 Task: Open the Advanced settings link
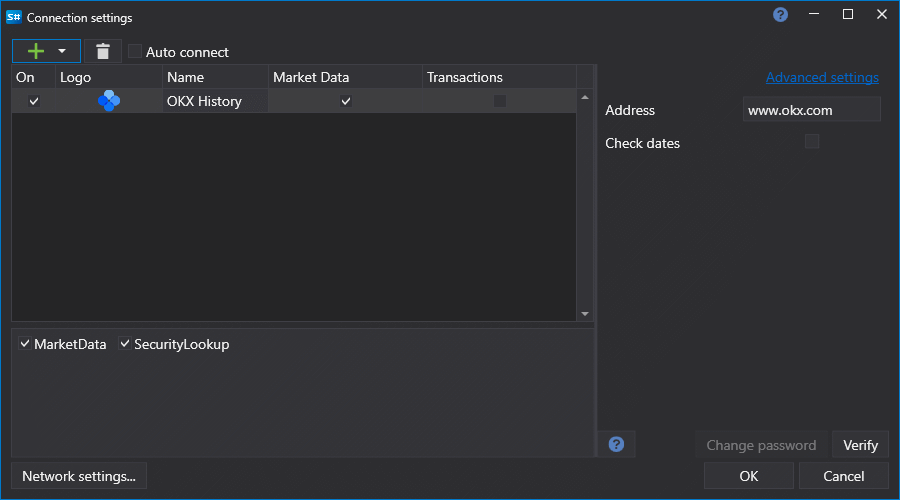(822, 77)
